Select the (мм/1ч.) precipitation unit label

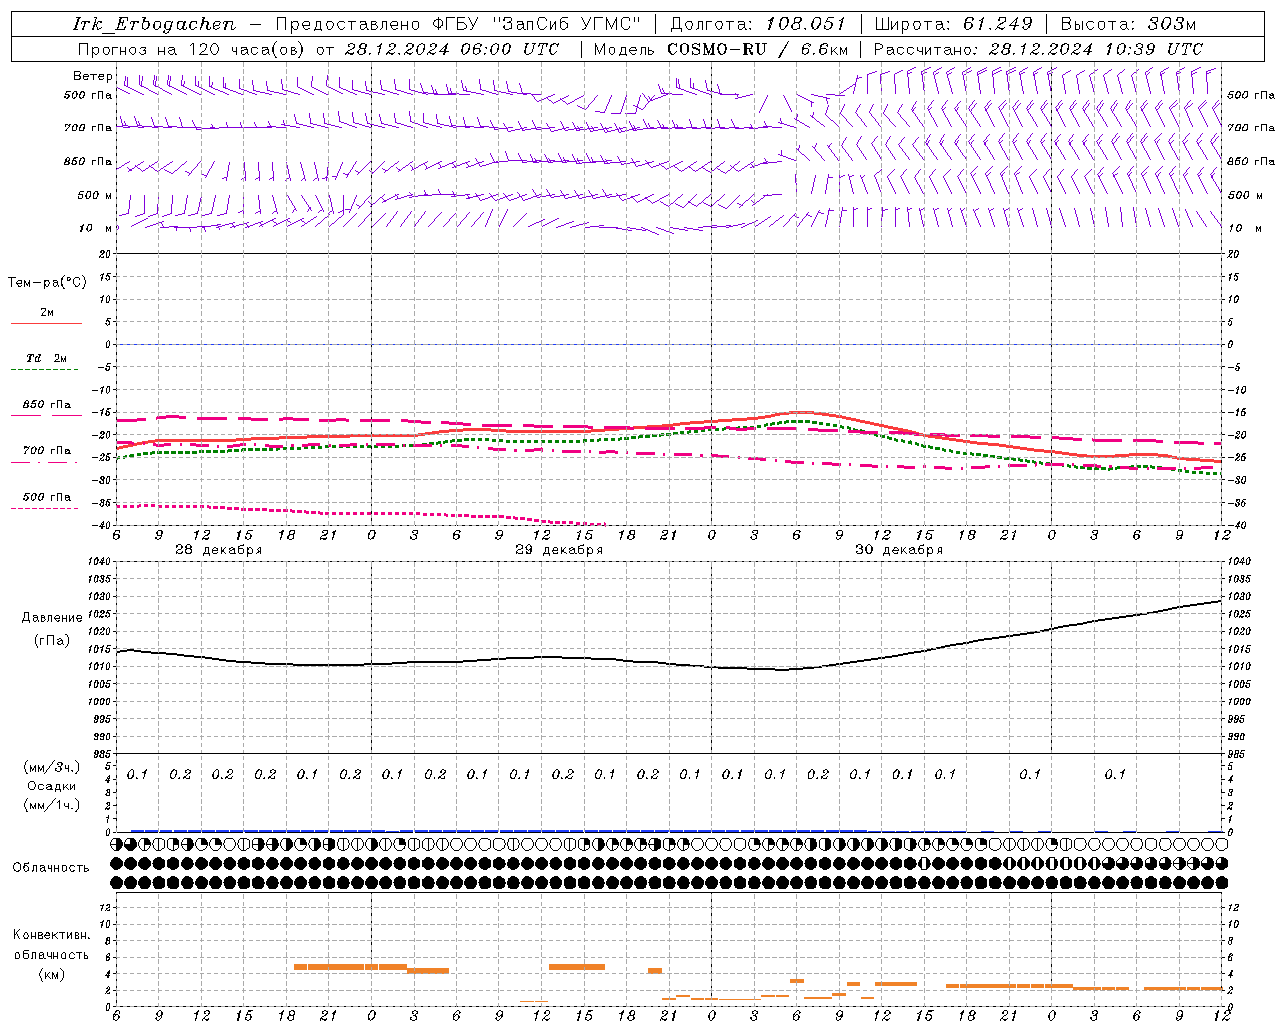click(x=52, y=805)
